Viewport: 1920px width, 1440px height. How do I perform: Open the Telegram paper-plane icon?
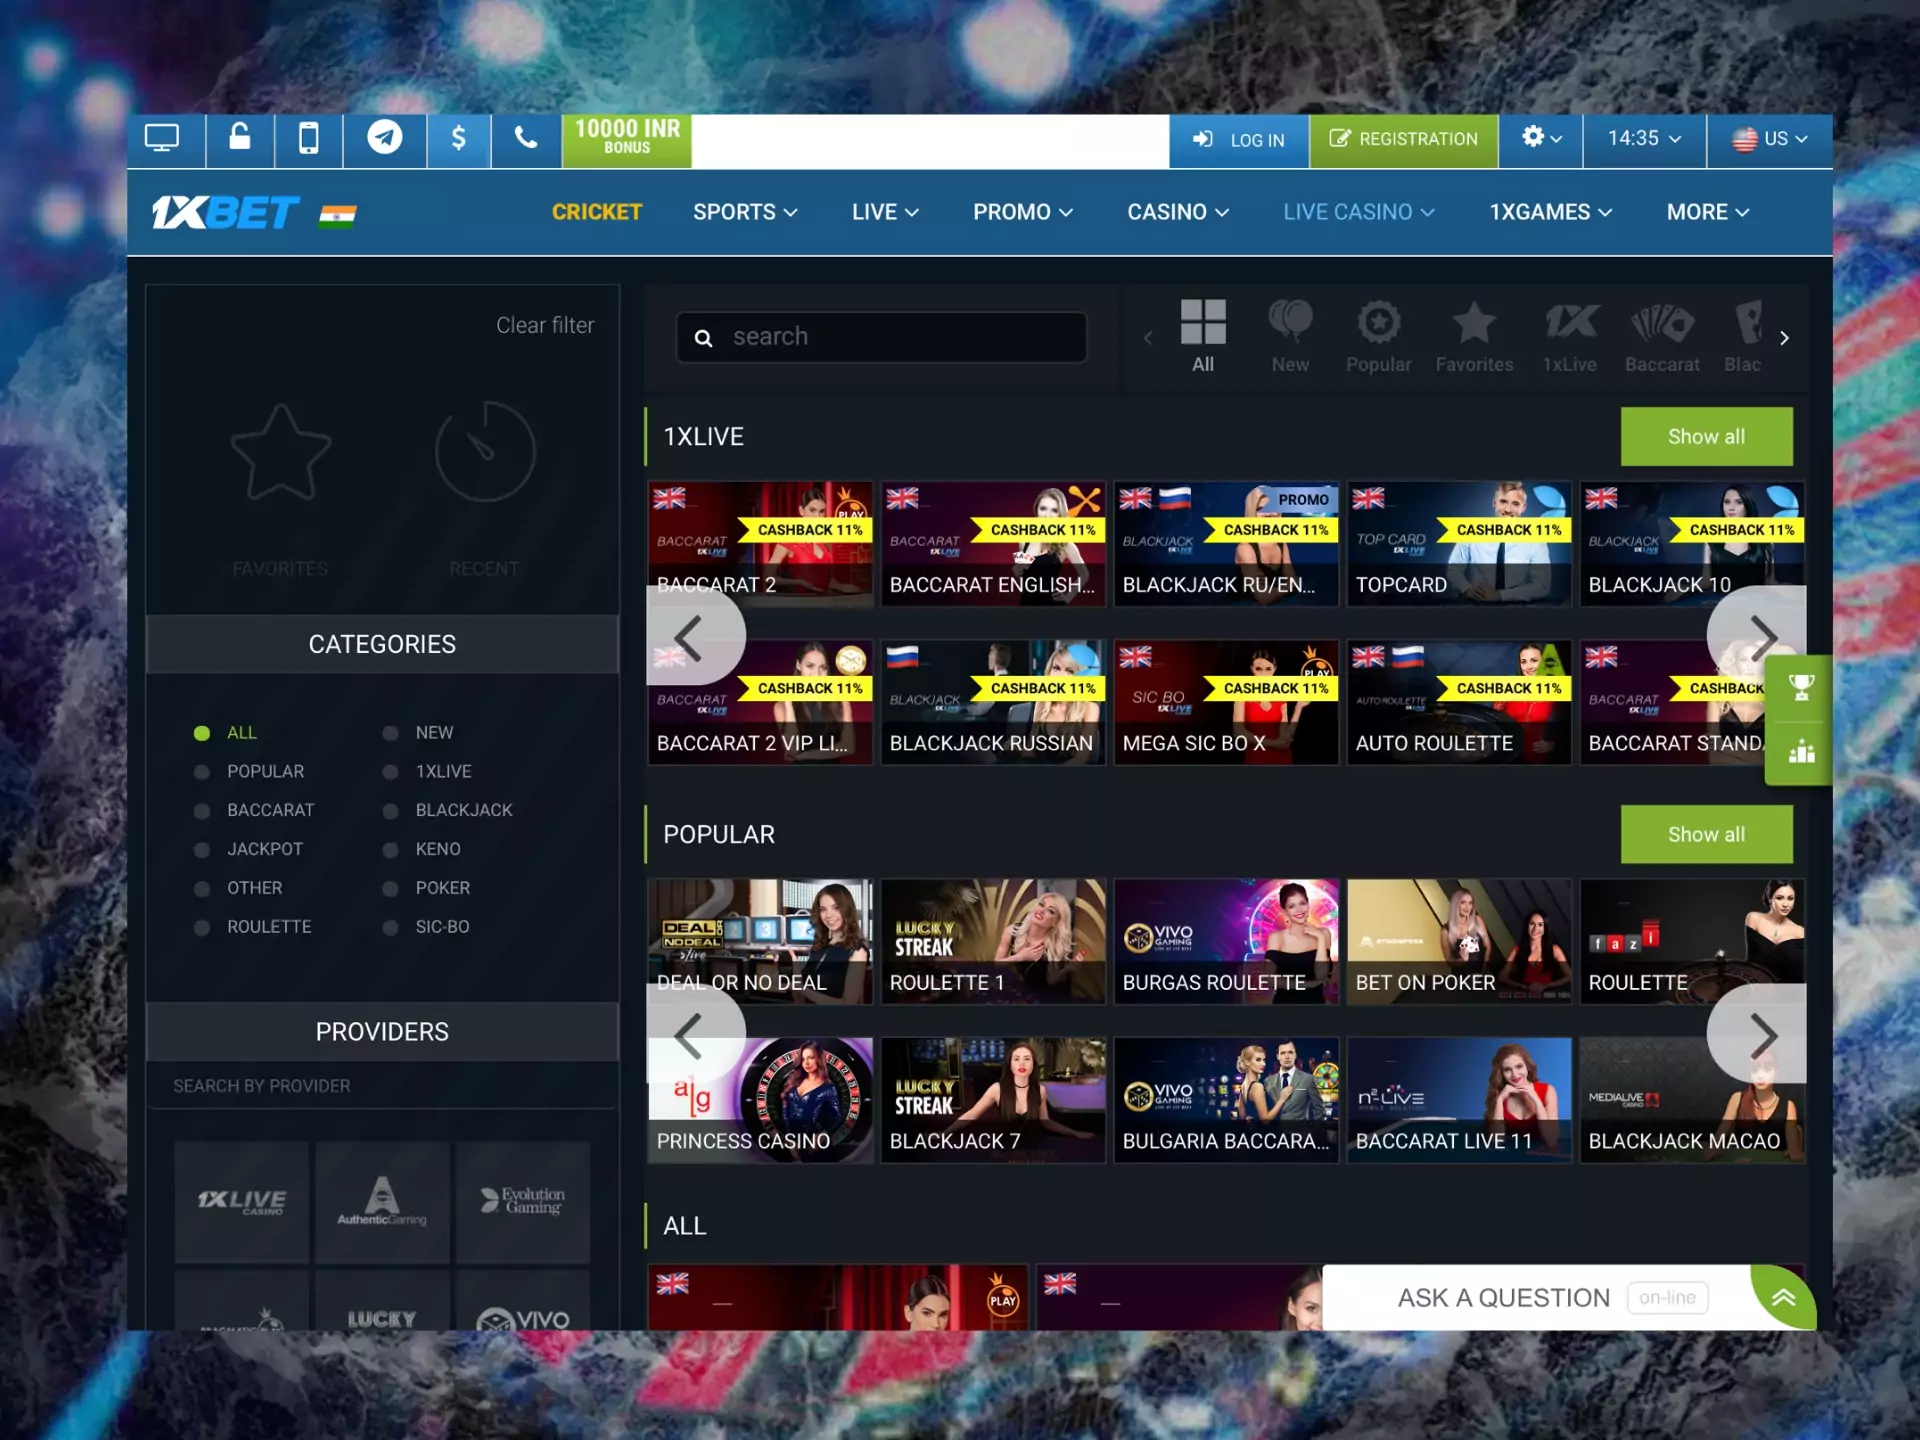pyautogui.click(x=384, y=137)
